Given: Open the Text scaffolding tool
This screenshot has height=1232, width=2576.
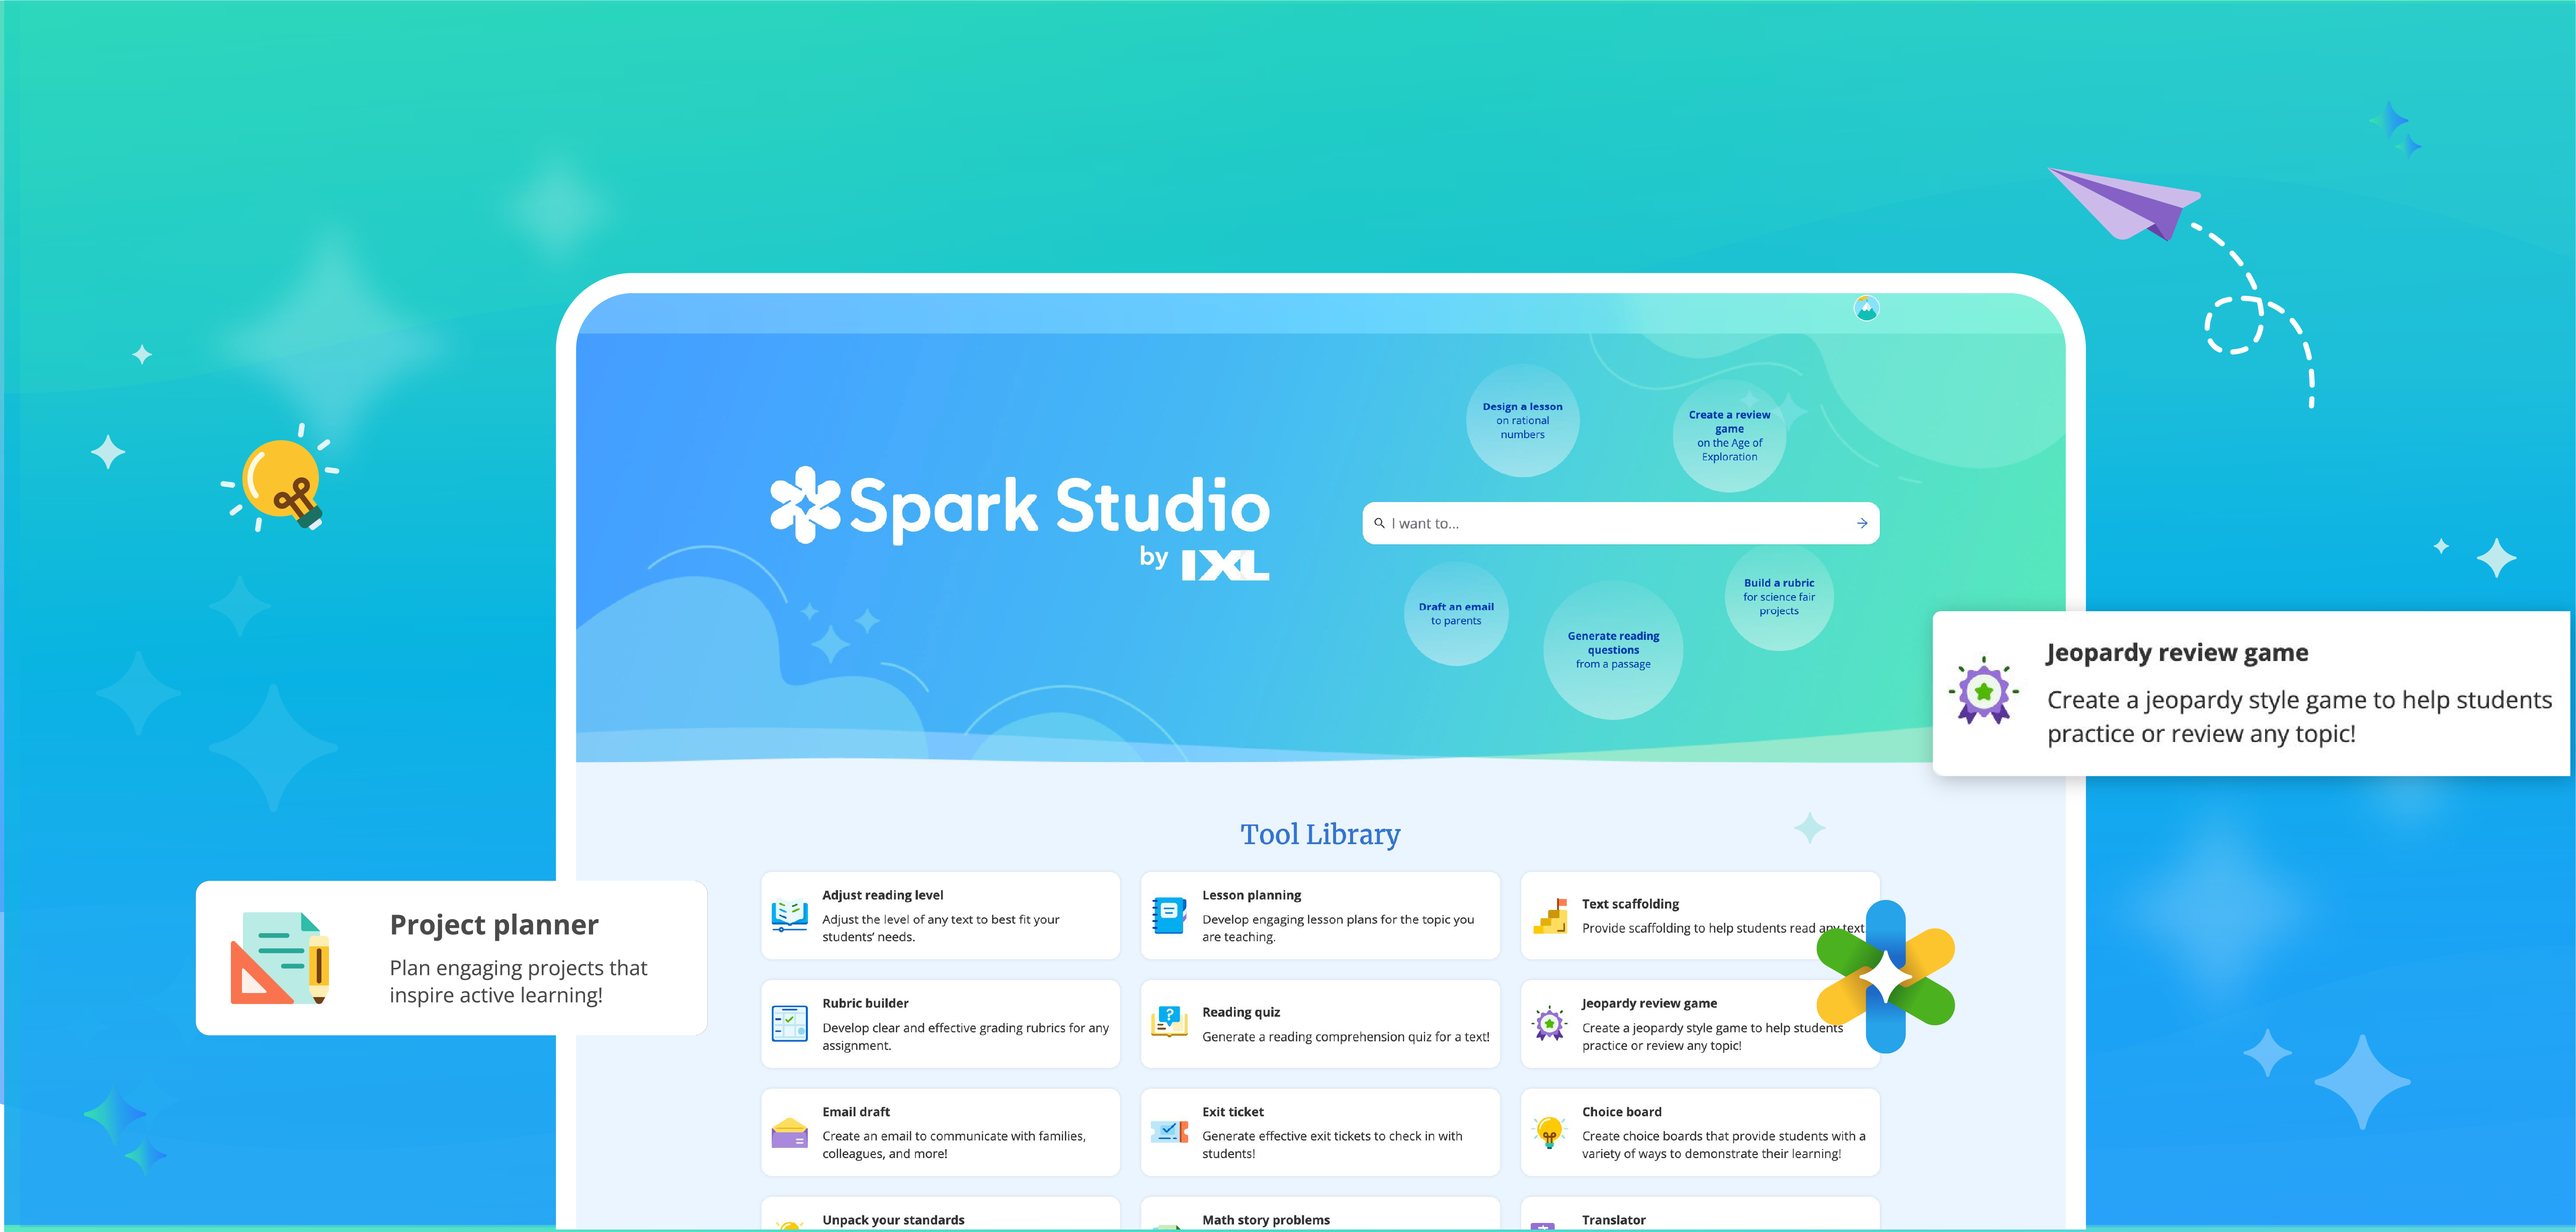Looking at the screenshot, I should pos(1700,915).
